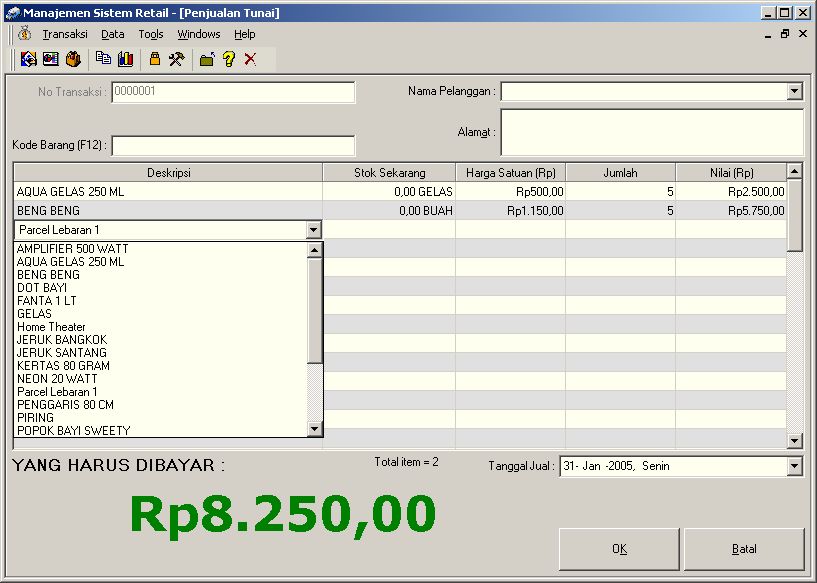Click the red X toolbar icon

(x=250, y=59)
